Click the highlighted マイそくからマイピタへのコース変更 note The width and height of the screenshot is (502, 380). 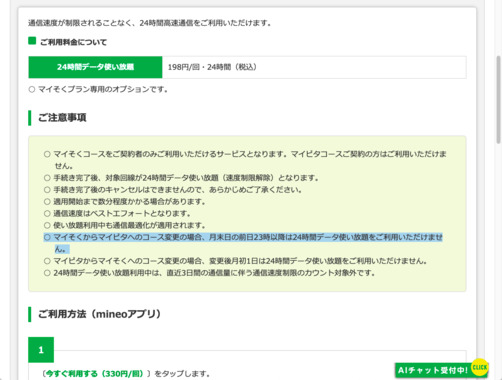tap(243, 243)
